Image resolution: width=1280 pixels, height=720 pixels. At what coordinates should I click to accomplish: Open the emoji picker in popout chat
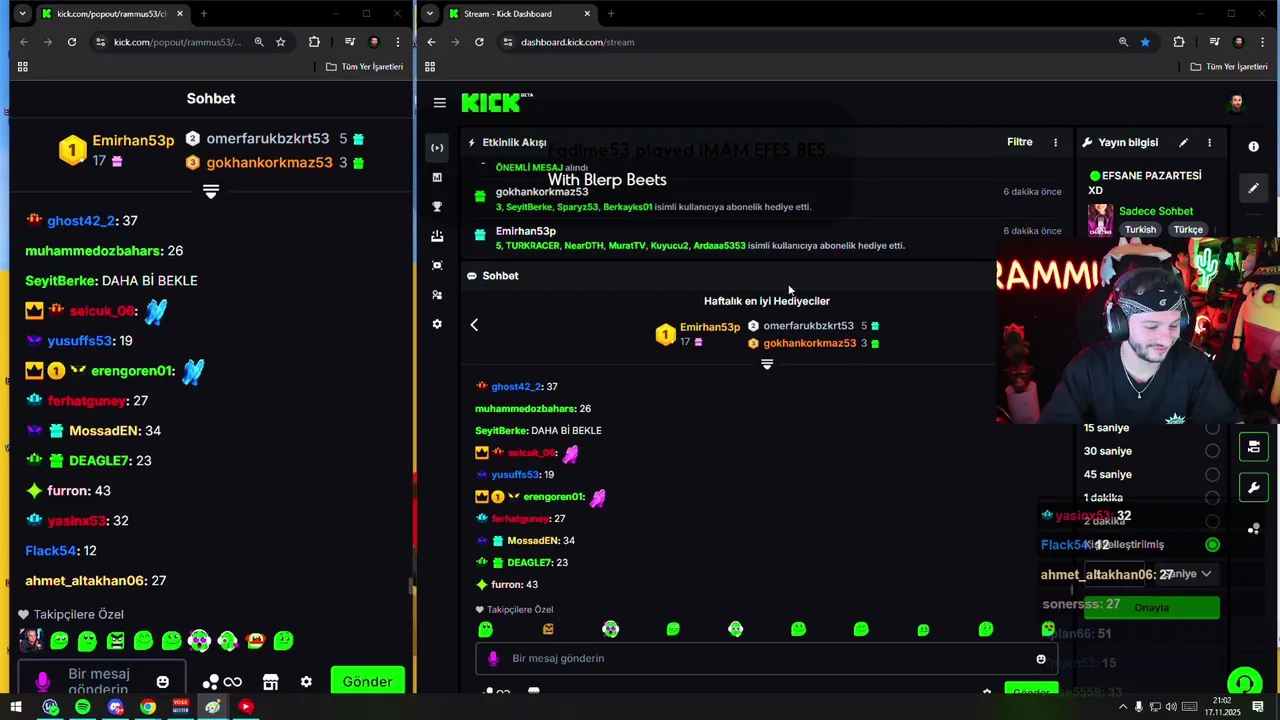[163, 682]
